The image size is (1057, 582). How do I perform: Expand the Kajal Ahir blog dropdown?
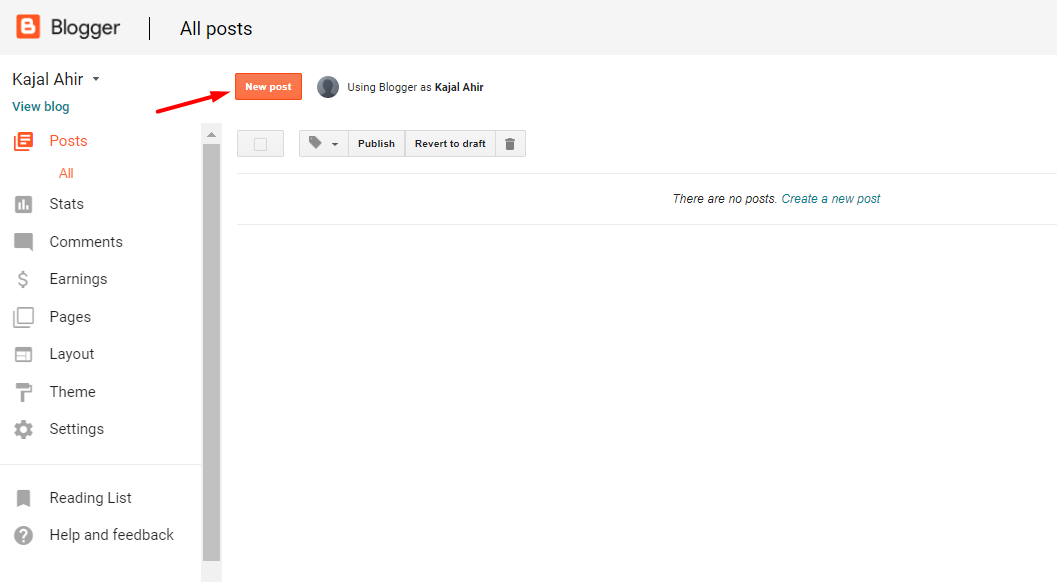(x=96, y=79)
